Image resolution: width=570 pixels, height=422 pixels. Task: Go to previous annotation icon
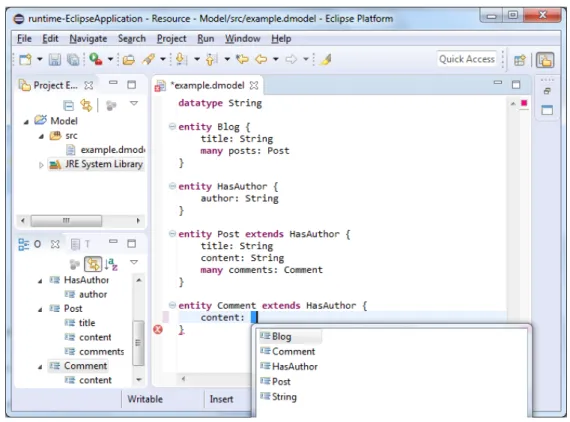(x=212, y=59)
